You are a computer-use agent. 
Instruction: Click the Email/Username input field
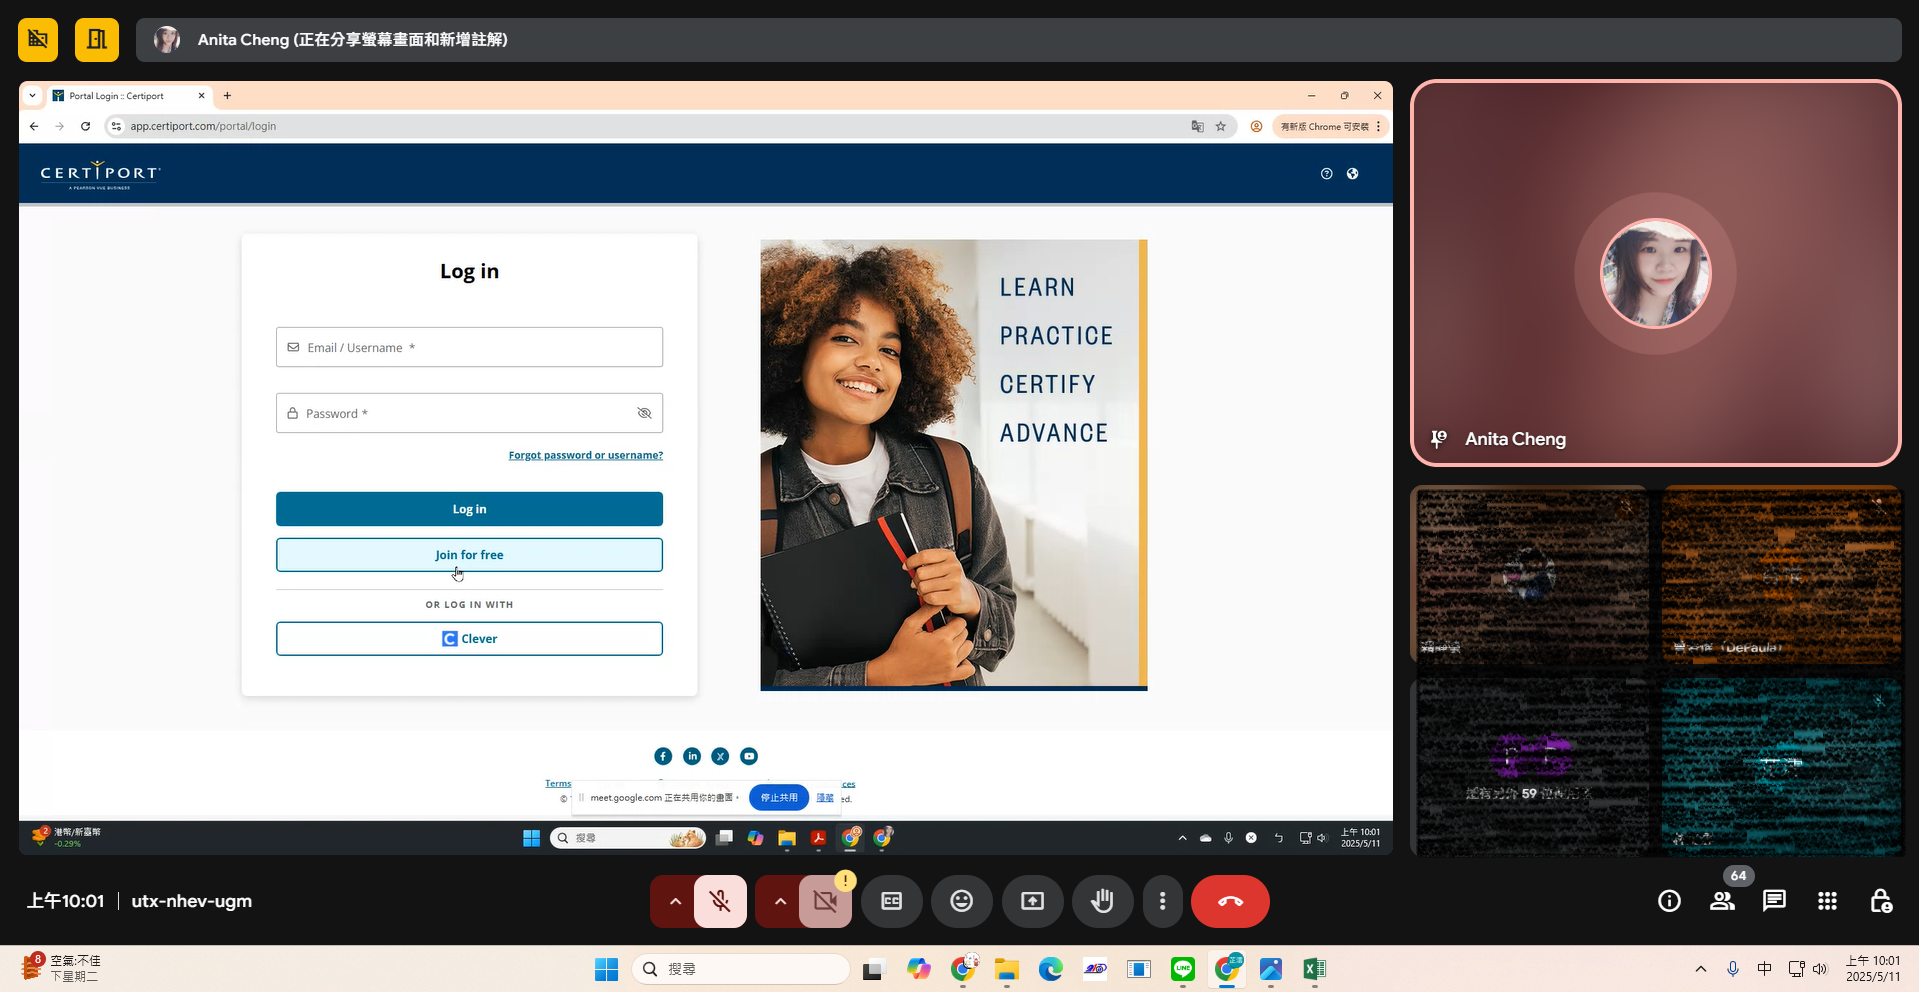click(x=469, y=347)
